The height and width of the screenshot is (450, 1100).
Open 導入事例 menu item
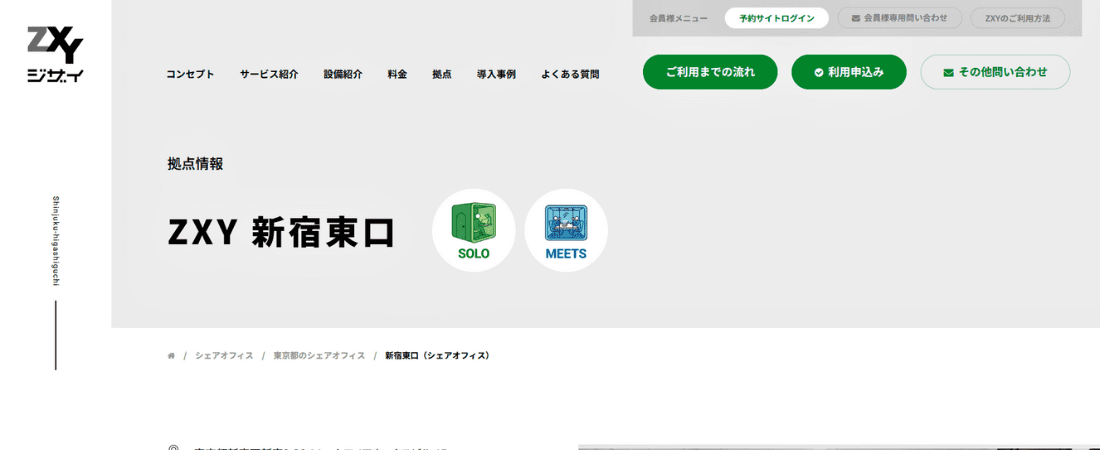tap(496, 74)
